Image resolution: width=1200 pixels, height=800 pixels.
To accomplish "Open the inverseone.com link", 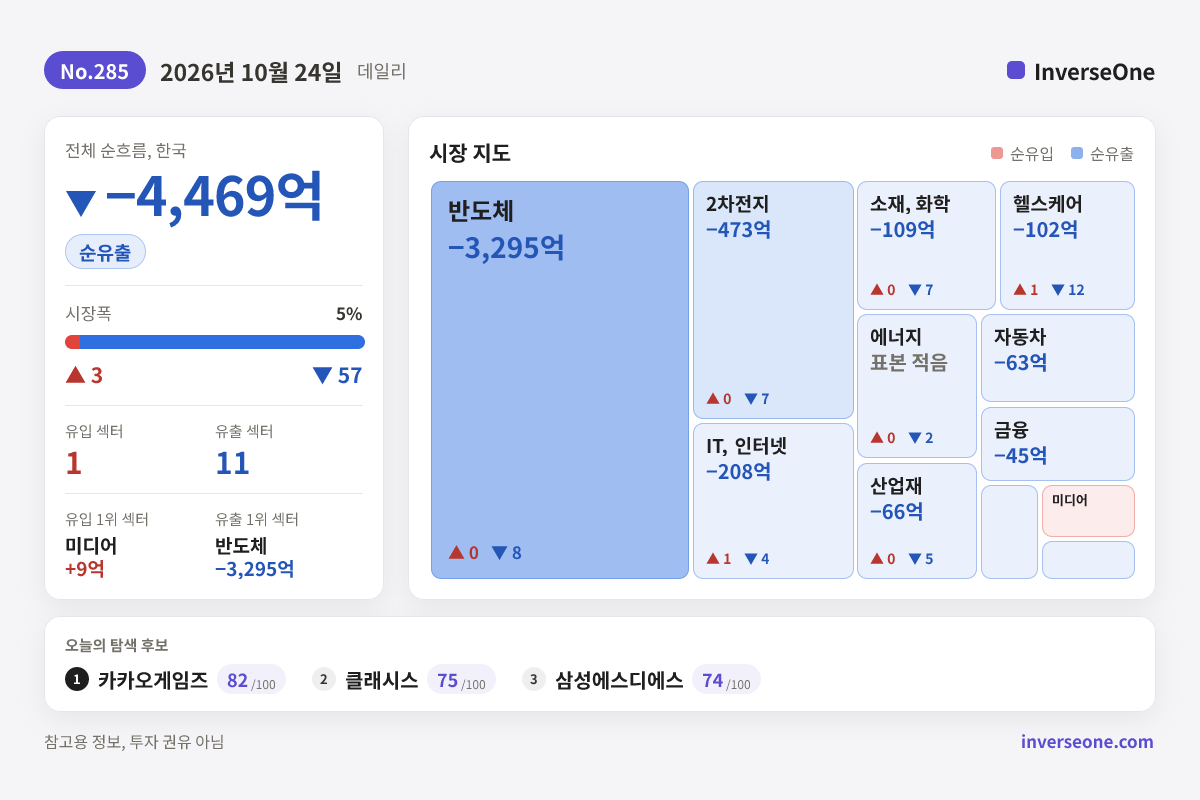I will 1087,742.
